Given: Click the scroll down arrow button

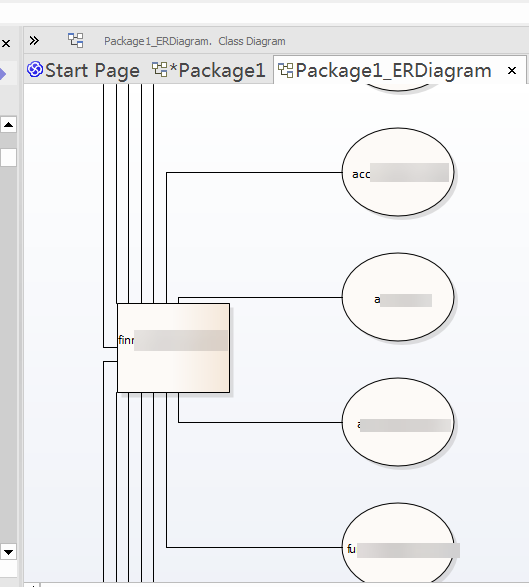Looking at the screenshot, I should click(8, 552).
